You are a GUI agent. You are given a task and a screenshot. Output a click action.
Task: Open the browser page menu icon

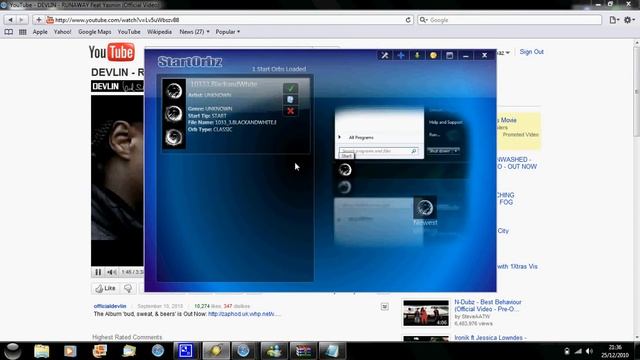click(x=613, y=20)
